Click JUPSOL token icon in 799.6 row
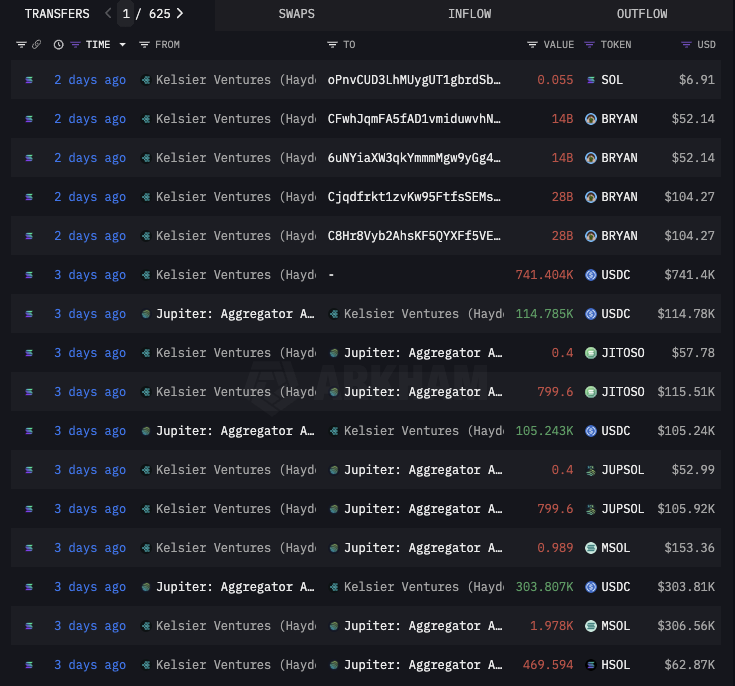 (x=591, y=509)
